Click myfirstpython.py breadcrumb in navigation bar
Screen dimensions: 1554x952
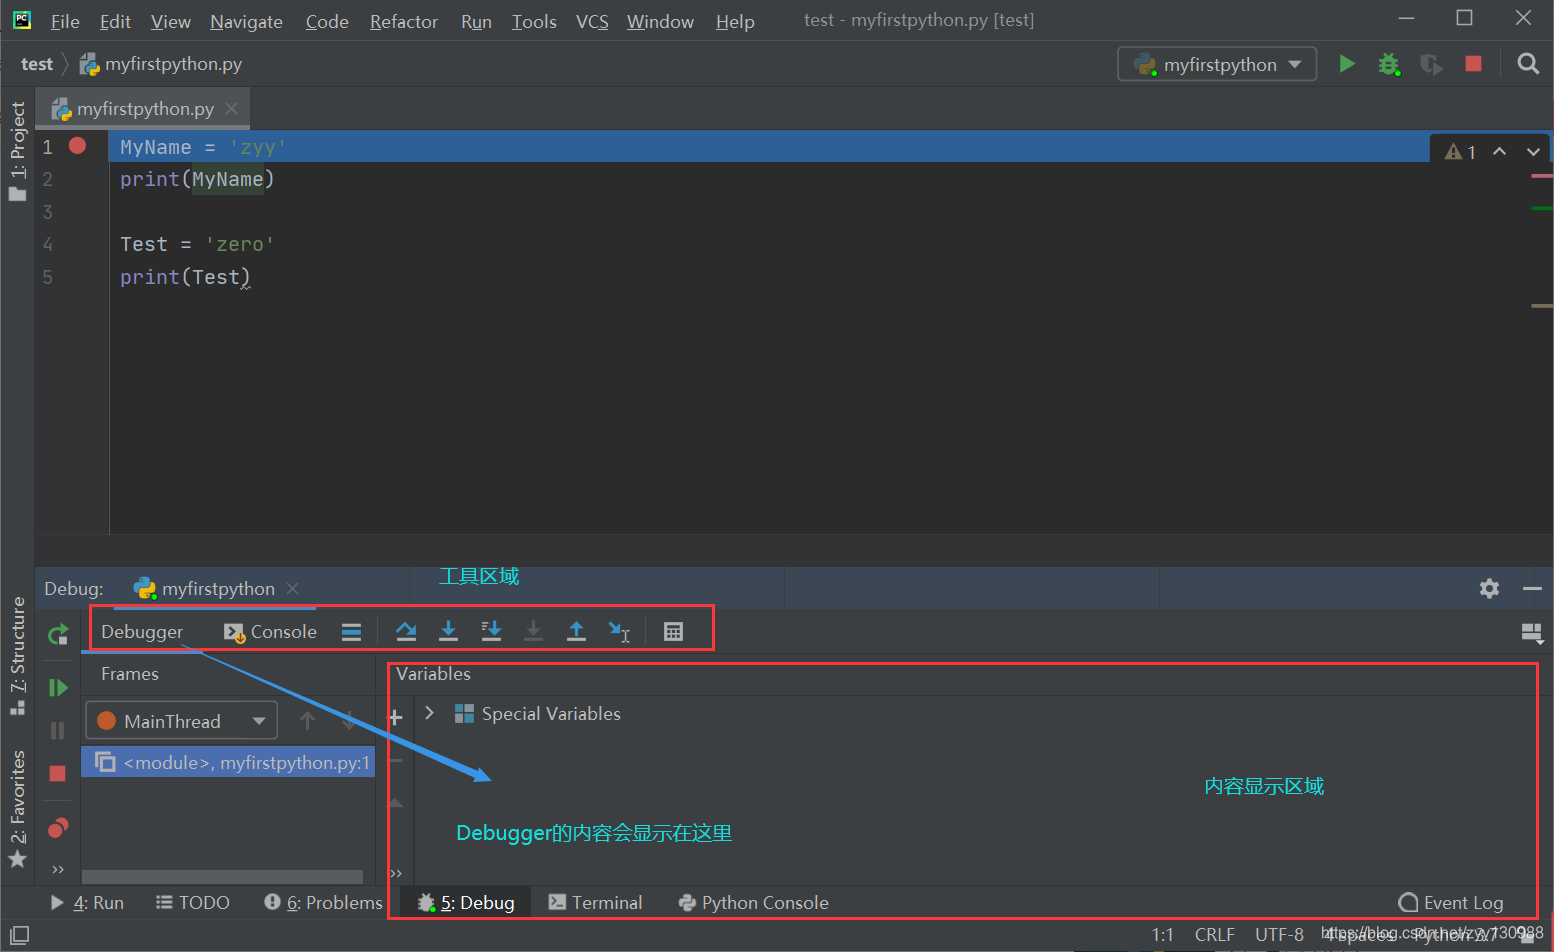[x=161, y=64]
